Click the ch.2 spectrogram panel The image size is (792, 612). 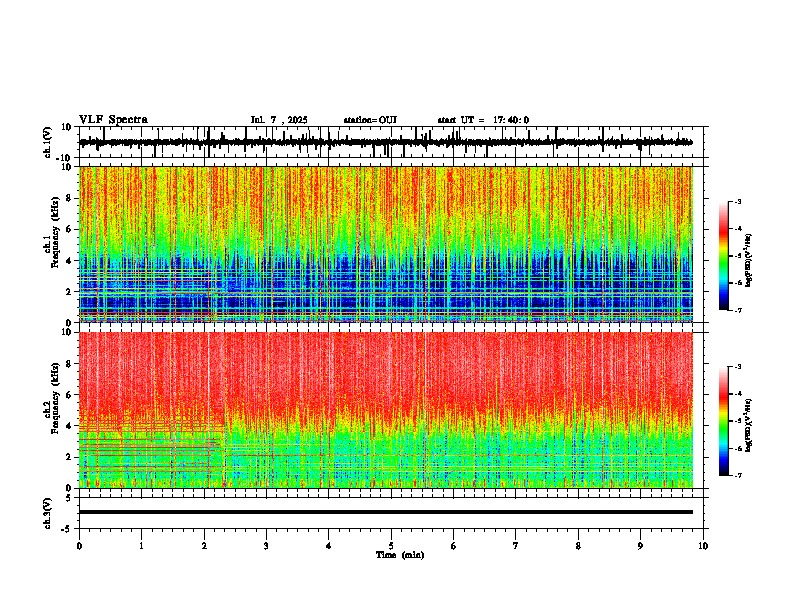386,410
